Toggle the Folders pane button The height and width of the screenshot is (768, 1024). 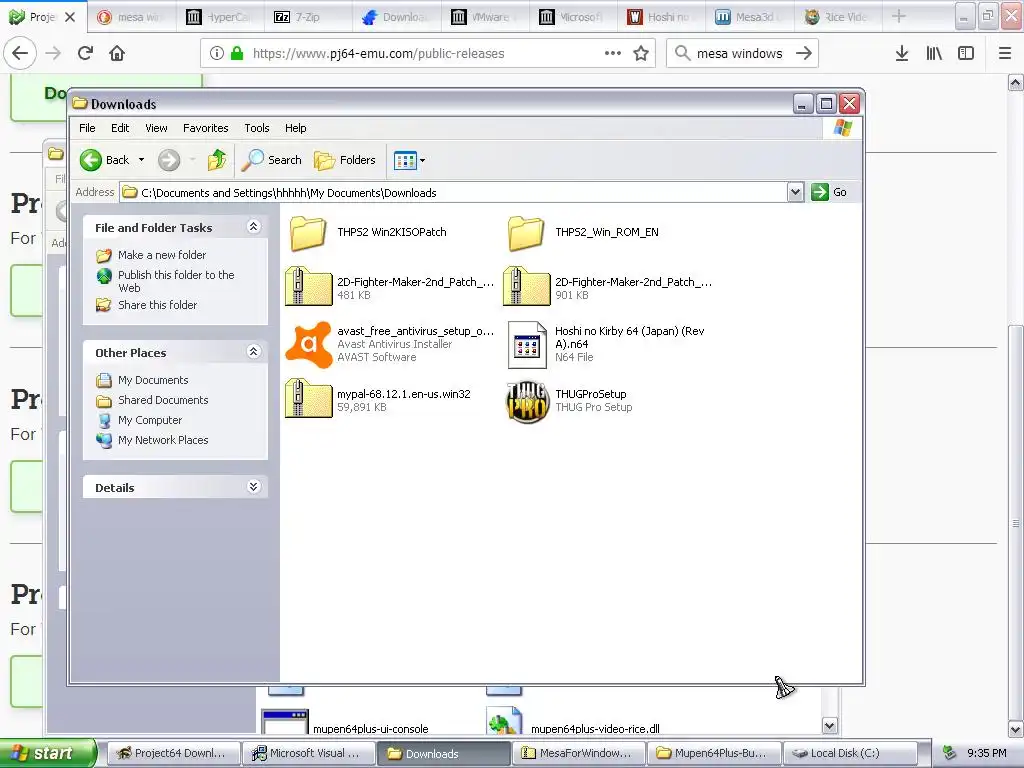pos(345,160)
